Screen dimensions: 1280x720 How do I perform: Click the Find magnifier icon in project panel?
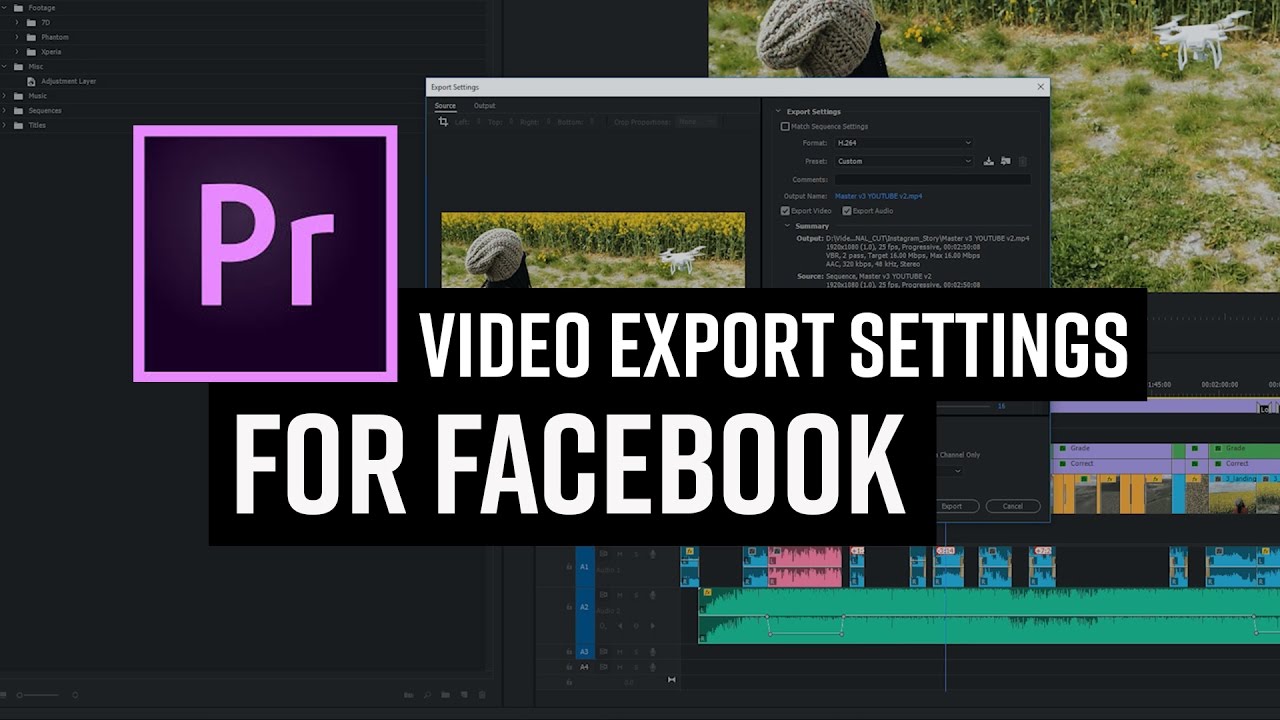pos(427,694)
